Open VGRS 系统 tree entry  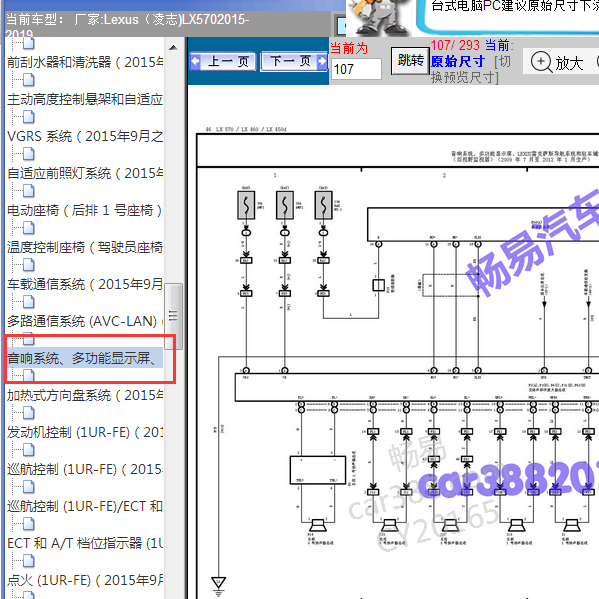(x=85, y=136)
